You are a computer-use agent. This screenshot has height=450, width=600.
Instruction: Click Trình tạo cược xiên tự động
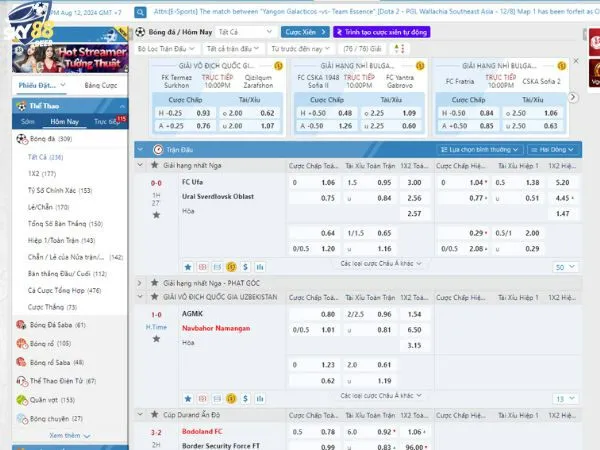click(382, 32)
